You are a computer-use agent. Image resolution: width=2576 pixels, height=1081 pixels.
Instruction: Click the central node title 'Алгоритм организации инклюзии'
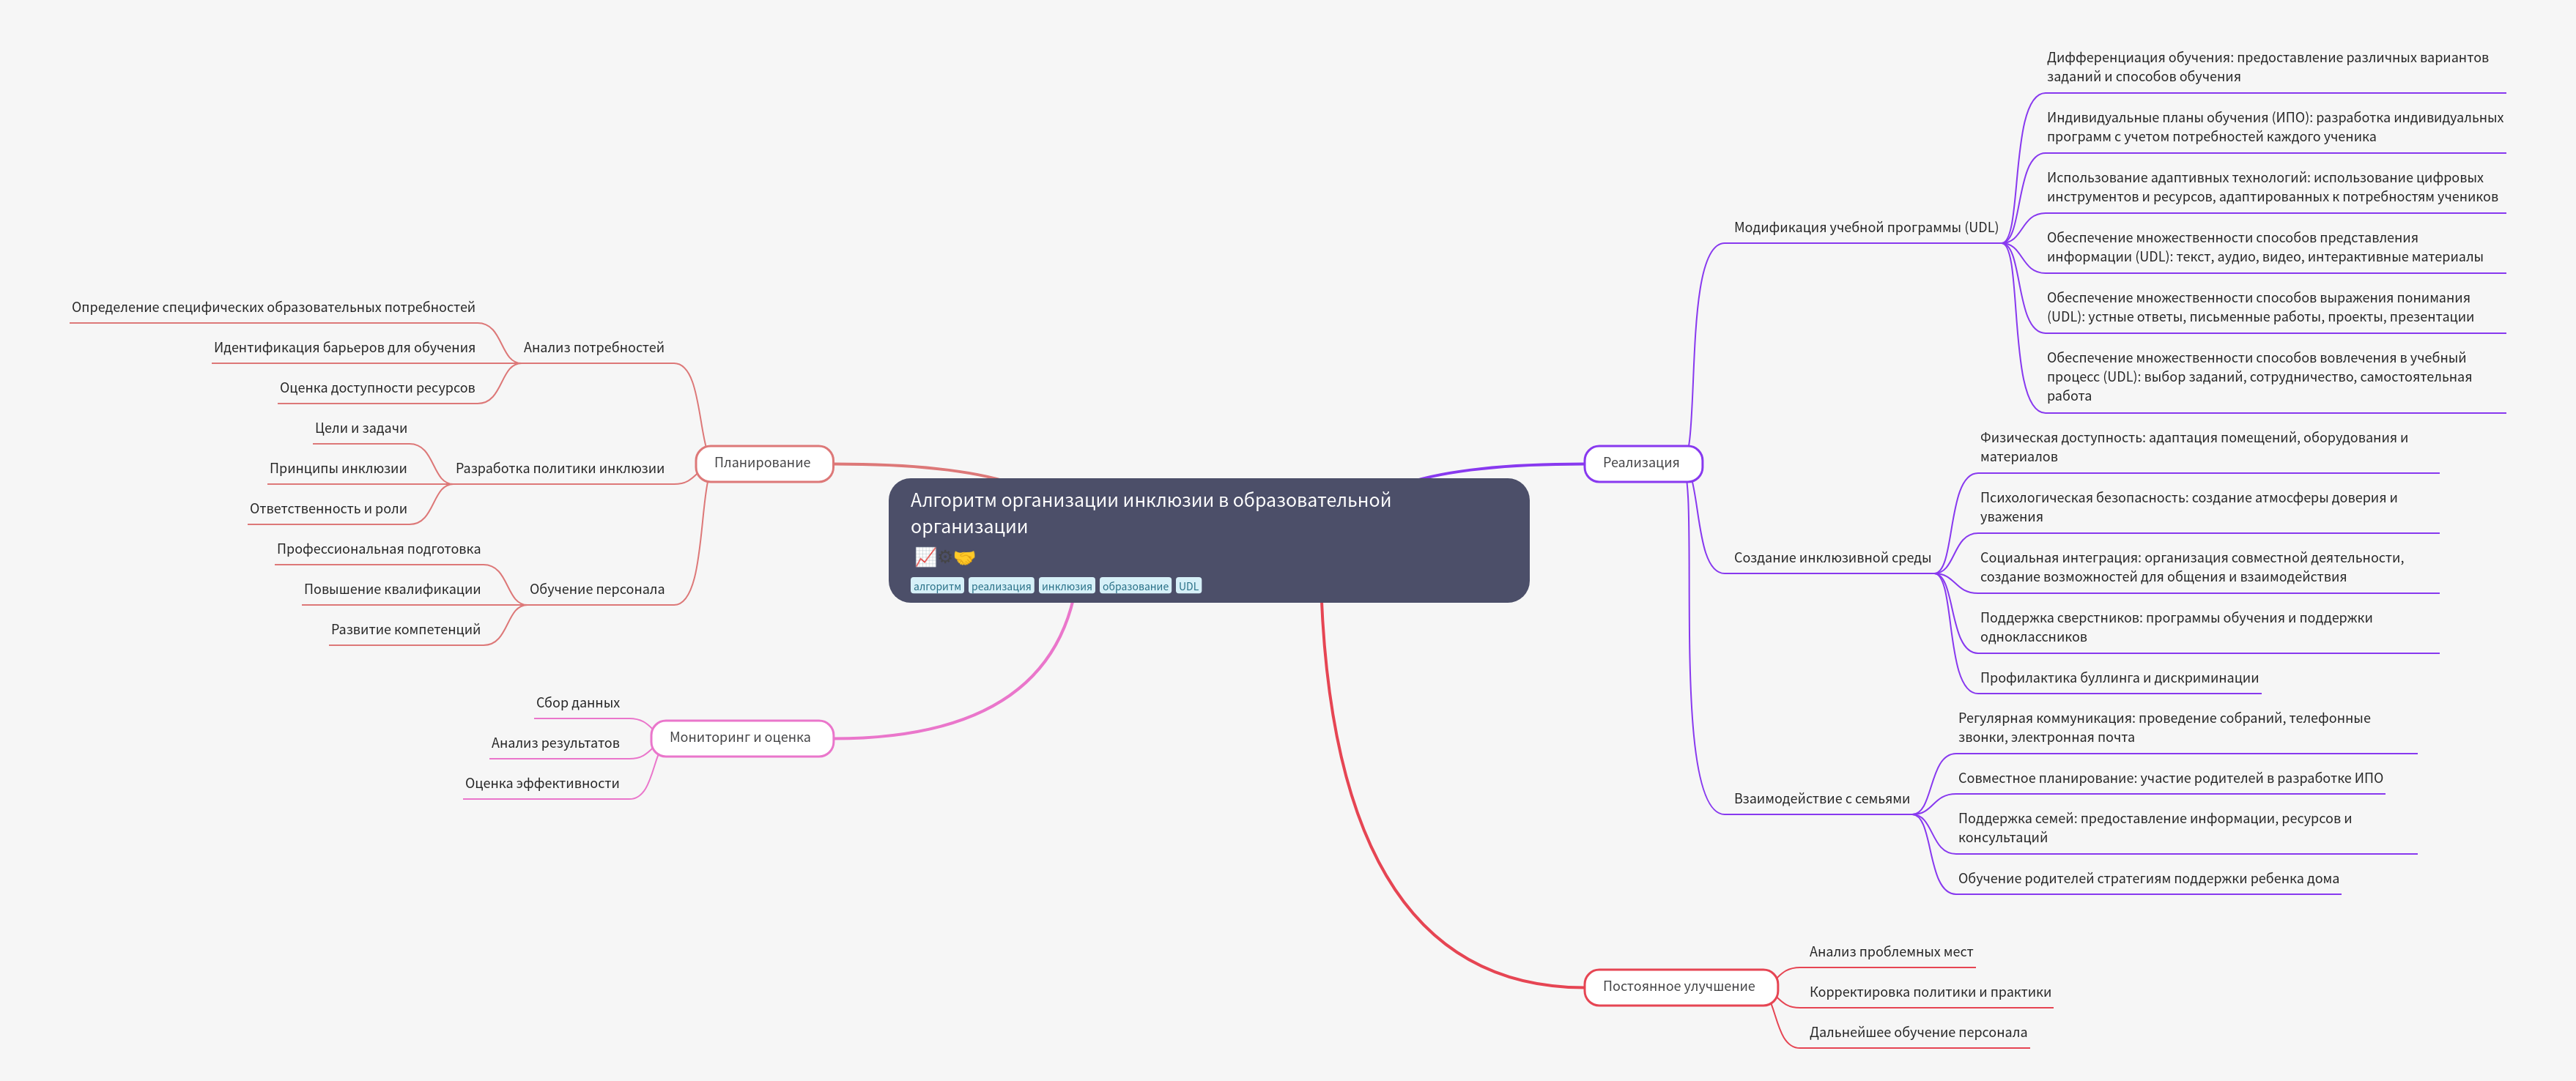coord(1150,513)
